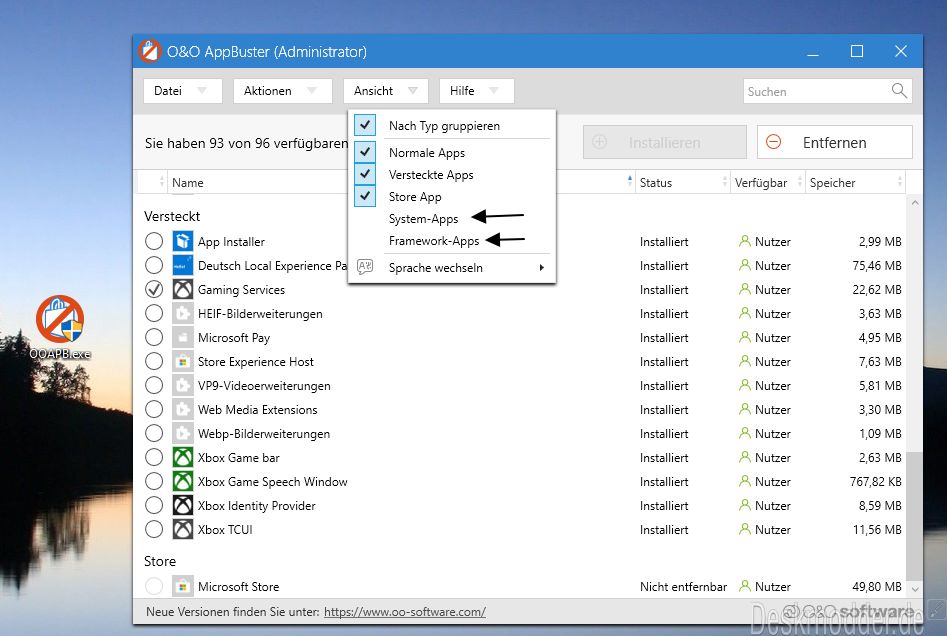Click the user icon in App Installer row

coord(745,241)
